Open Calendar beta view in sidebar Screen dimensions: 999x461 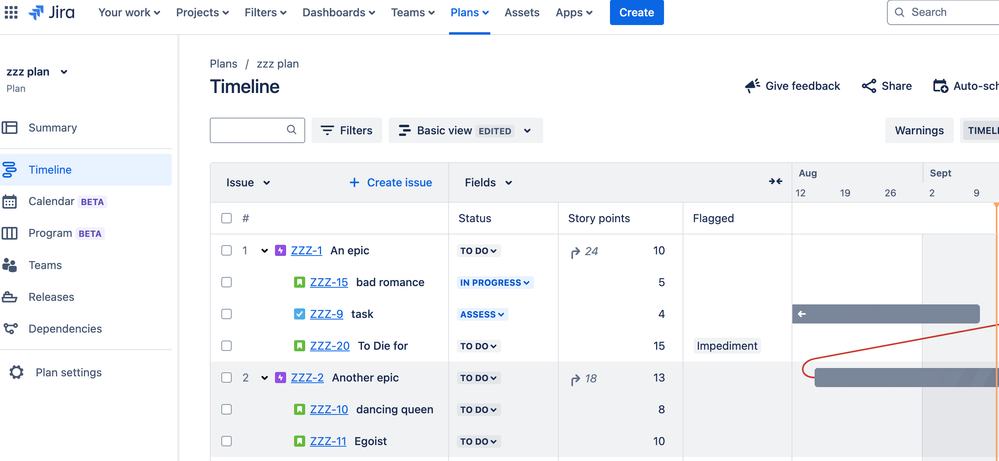point(67,201)
